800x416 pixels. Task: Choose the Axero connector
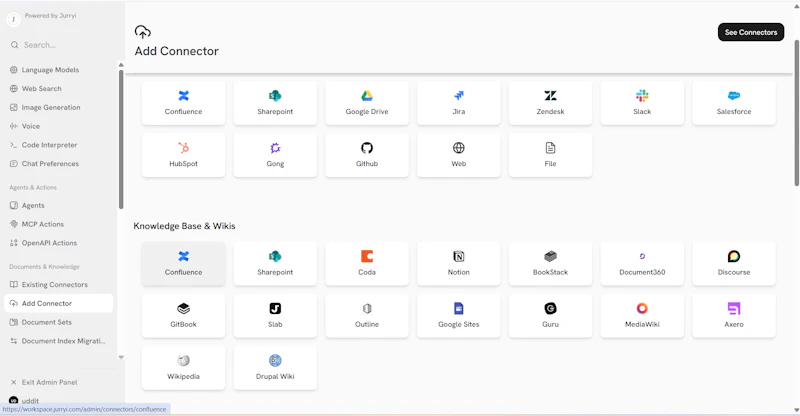click(x=734, y=315)
